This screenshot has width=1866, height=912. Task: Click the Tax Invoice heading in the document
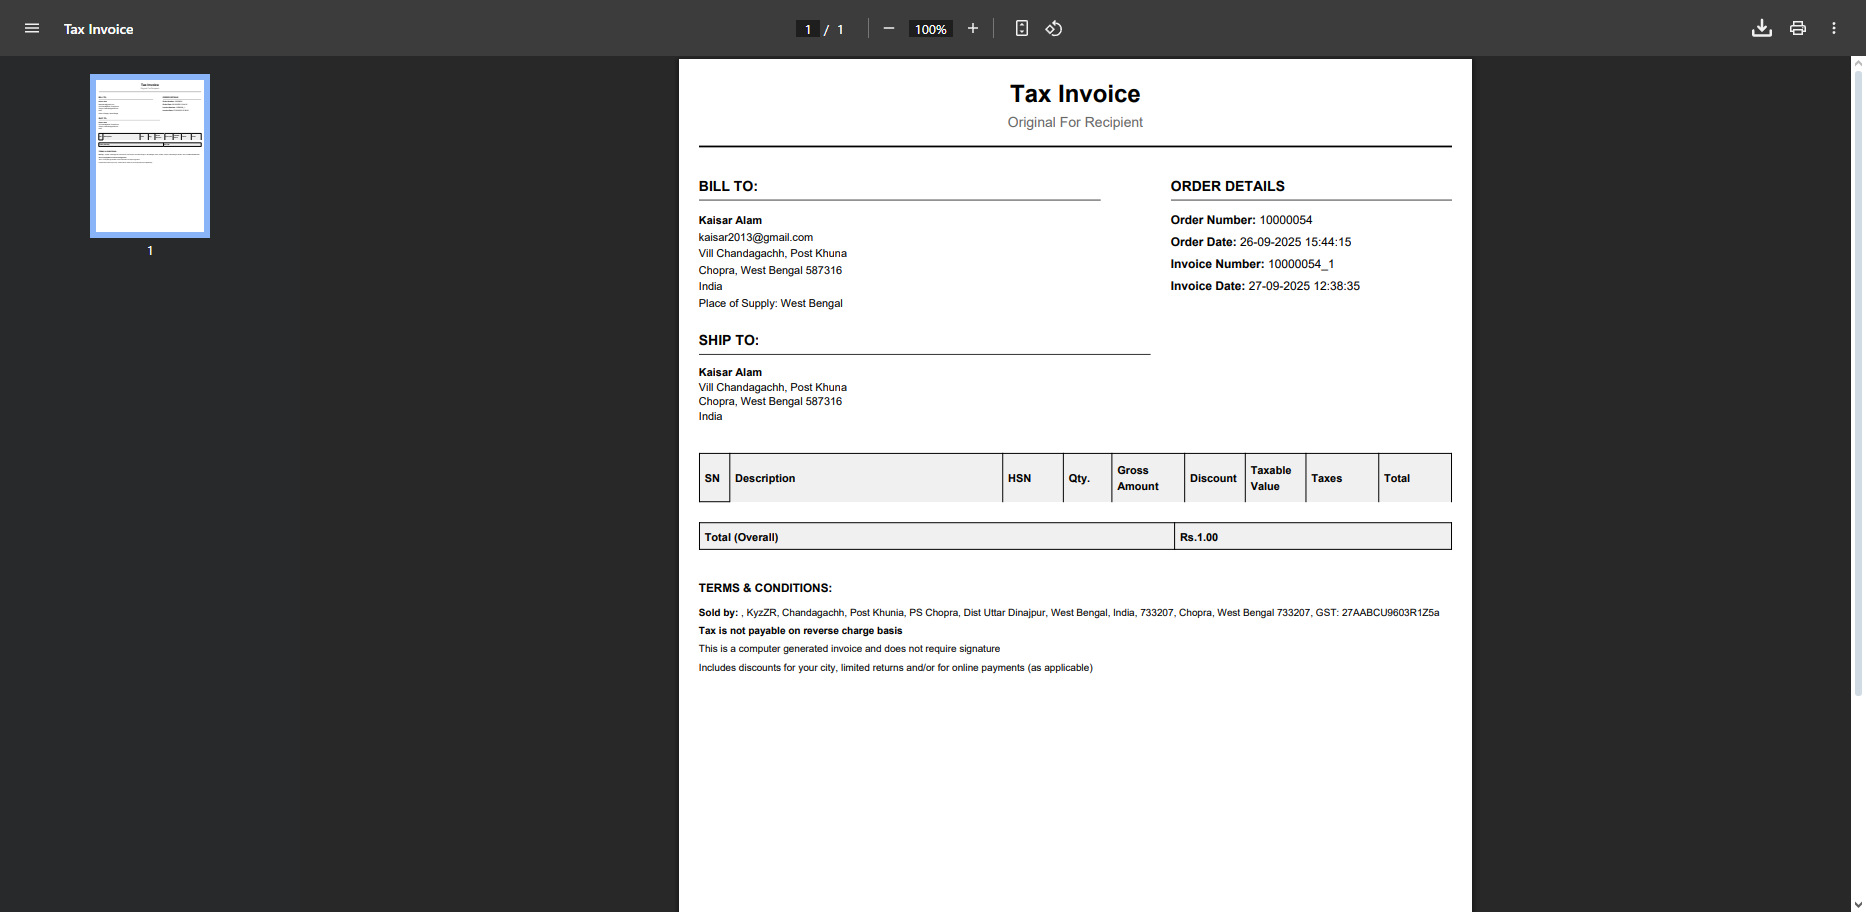[1074, 94]
